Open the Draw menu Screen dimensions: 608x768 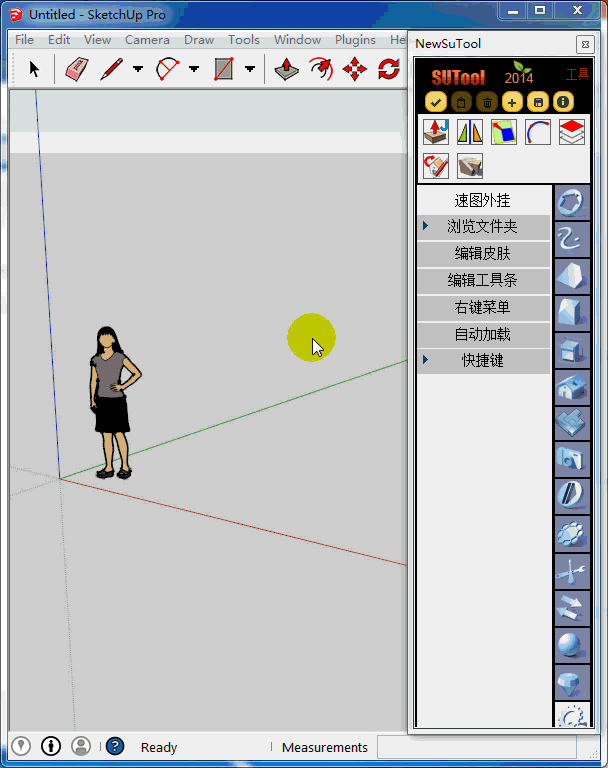199,40
